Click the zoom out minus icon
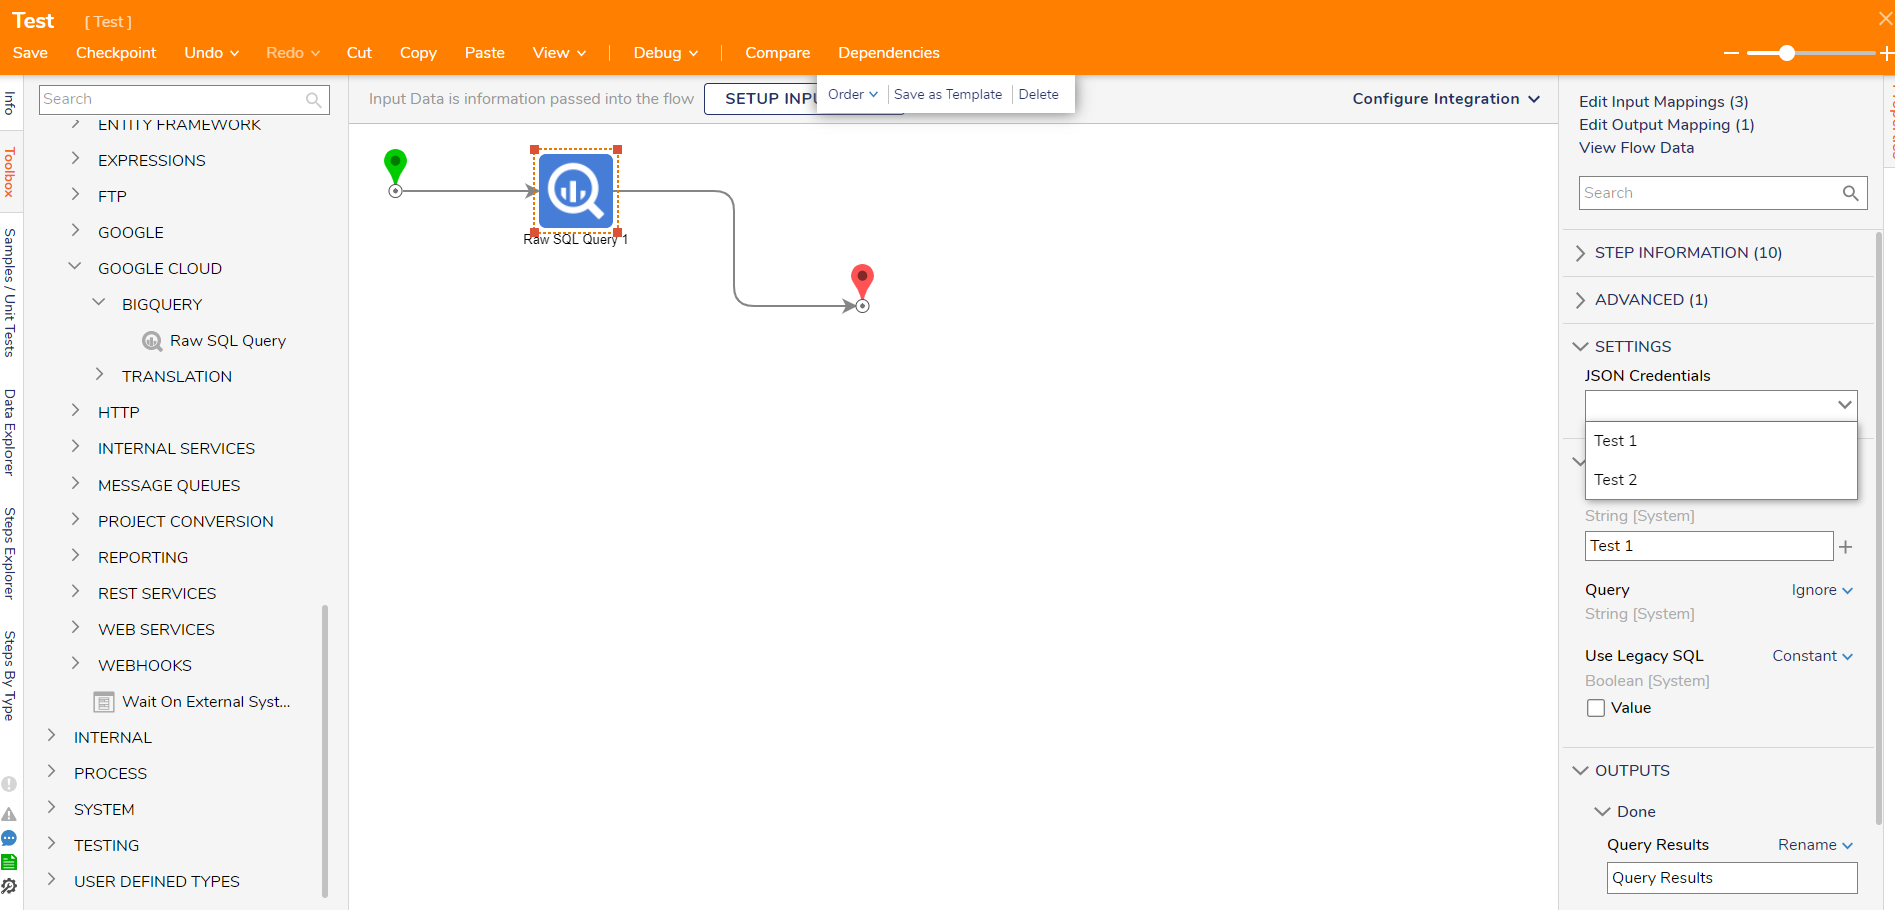This screenshot has width=1895, height=910. point(1731,53)
